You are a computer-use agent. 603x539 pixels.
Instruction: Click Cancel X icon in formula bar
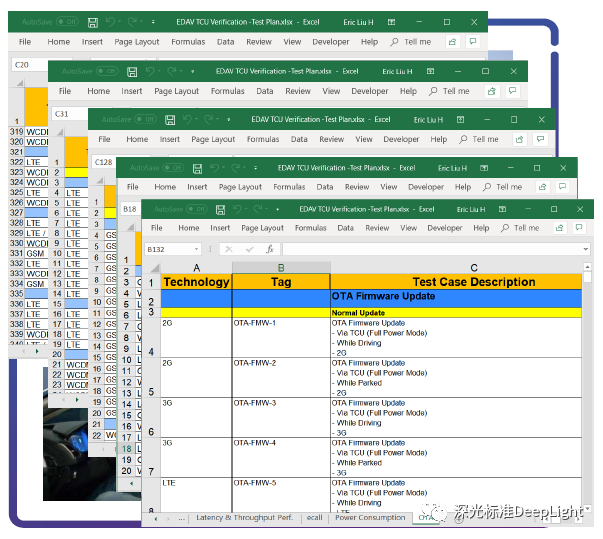click(x=229, y=249)
